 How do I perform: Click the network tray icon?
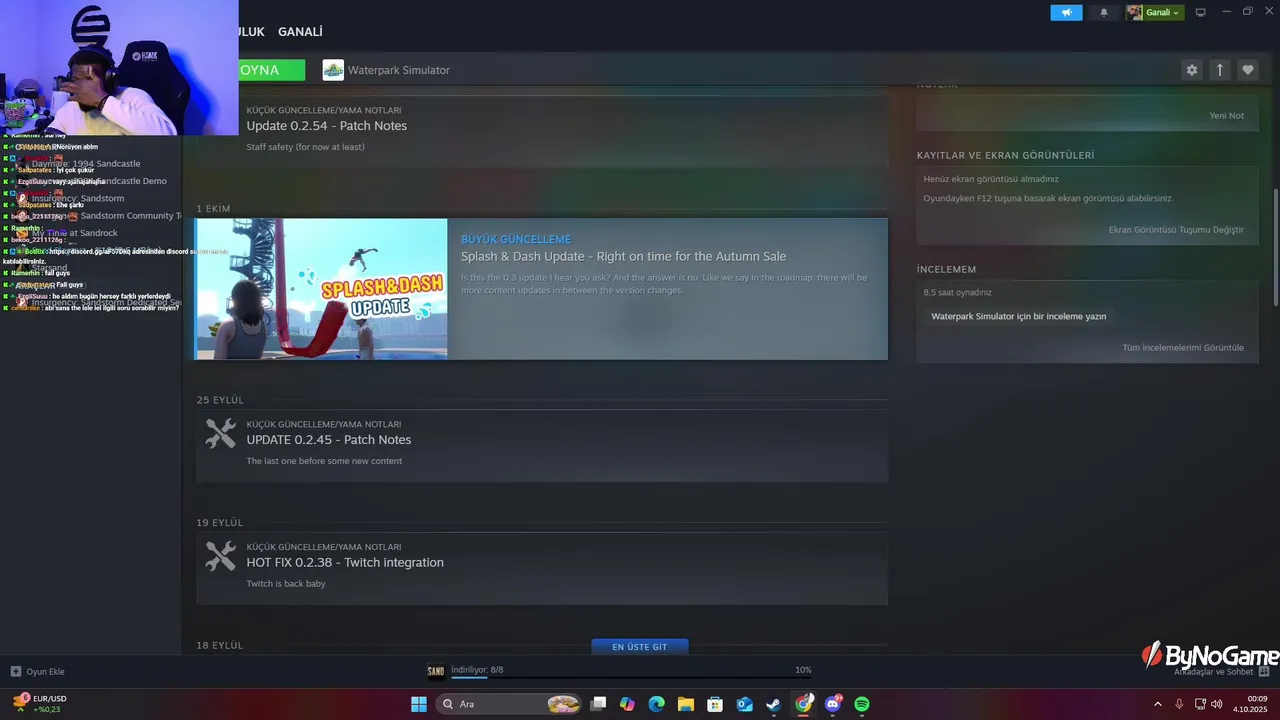pyautogui.click(x=1200, y=704)
